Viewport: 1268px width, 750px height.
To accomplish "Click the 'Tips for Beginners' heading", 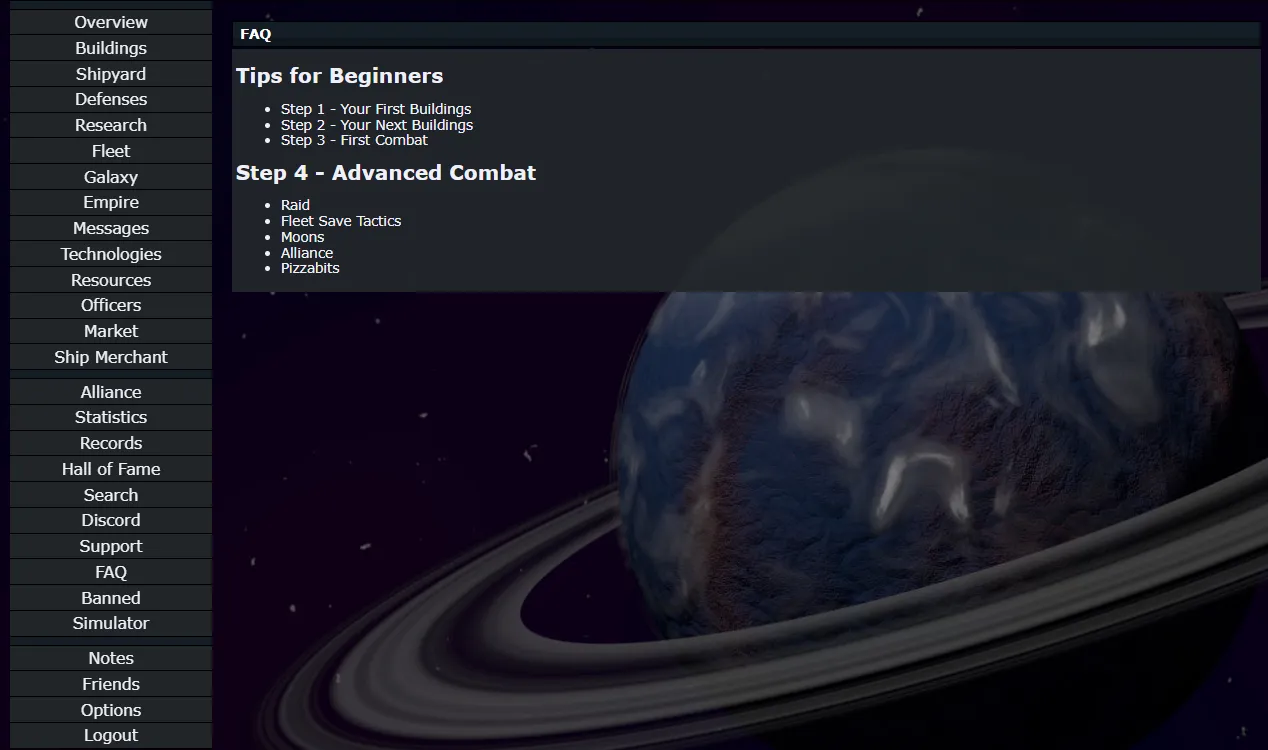I will [339, 76].
